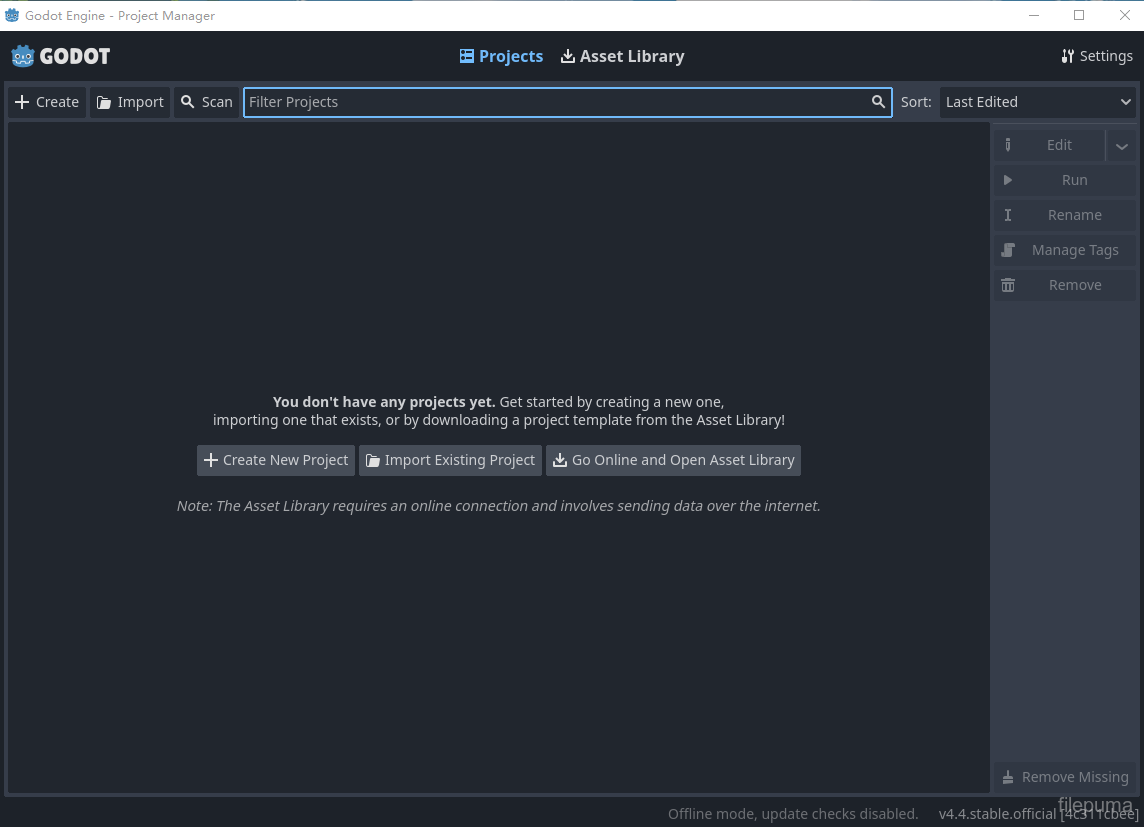Image resolution: width=1144 pixels, height=827 pixels.
Task: Expand the chevron next to Edit
Action: point(1122,145)
